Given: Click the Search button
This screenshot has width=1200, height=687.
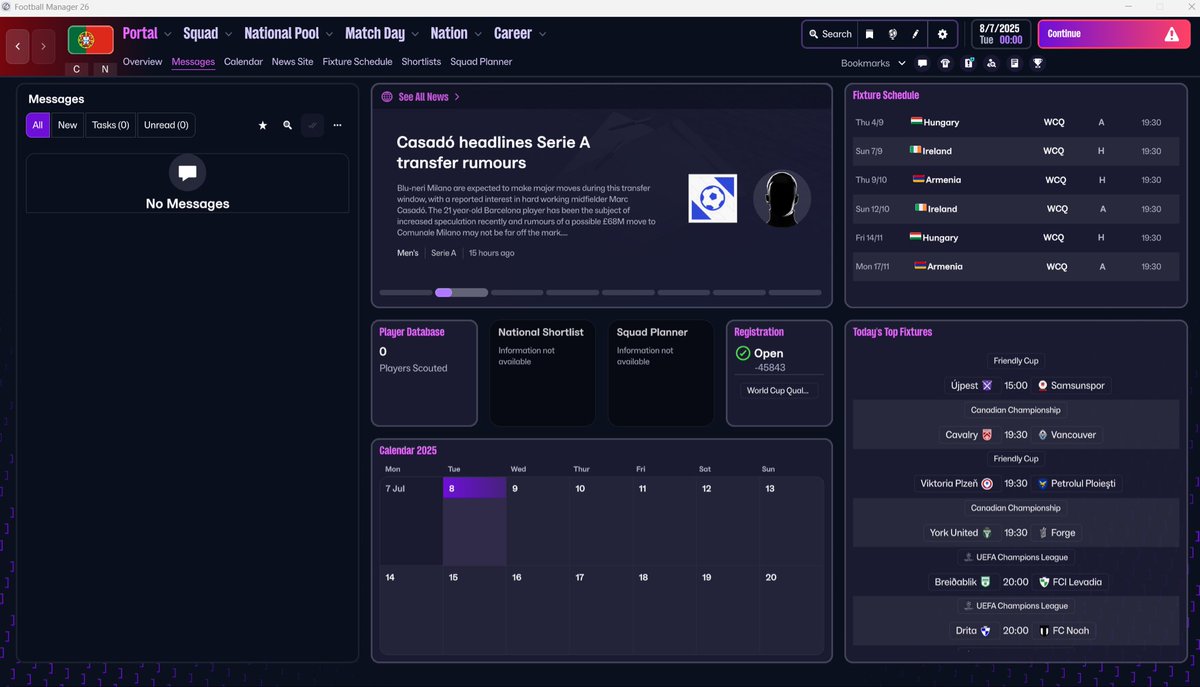Looking at the screenshot, I should 830,34.
